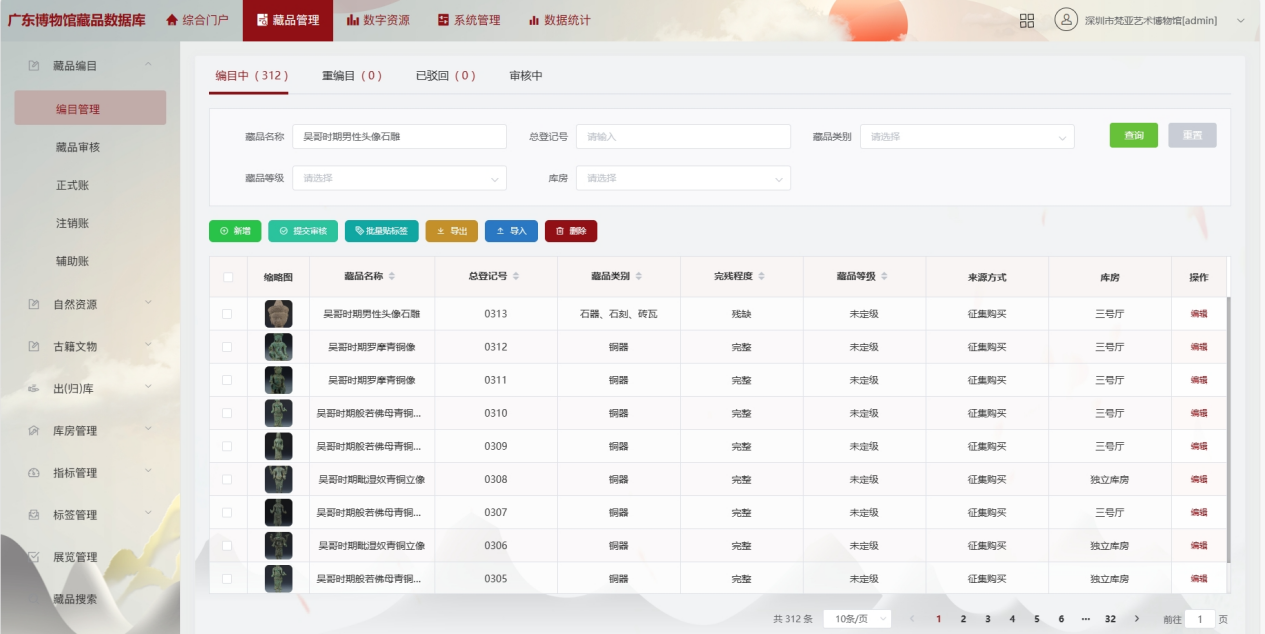Open the 10条/页 page size dropdown

point(857,619)
